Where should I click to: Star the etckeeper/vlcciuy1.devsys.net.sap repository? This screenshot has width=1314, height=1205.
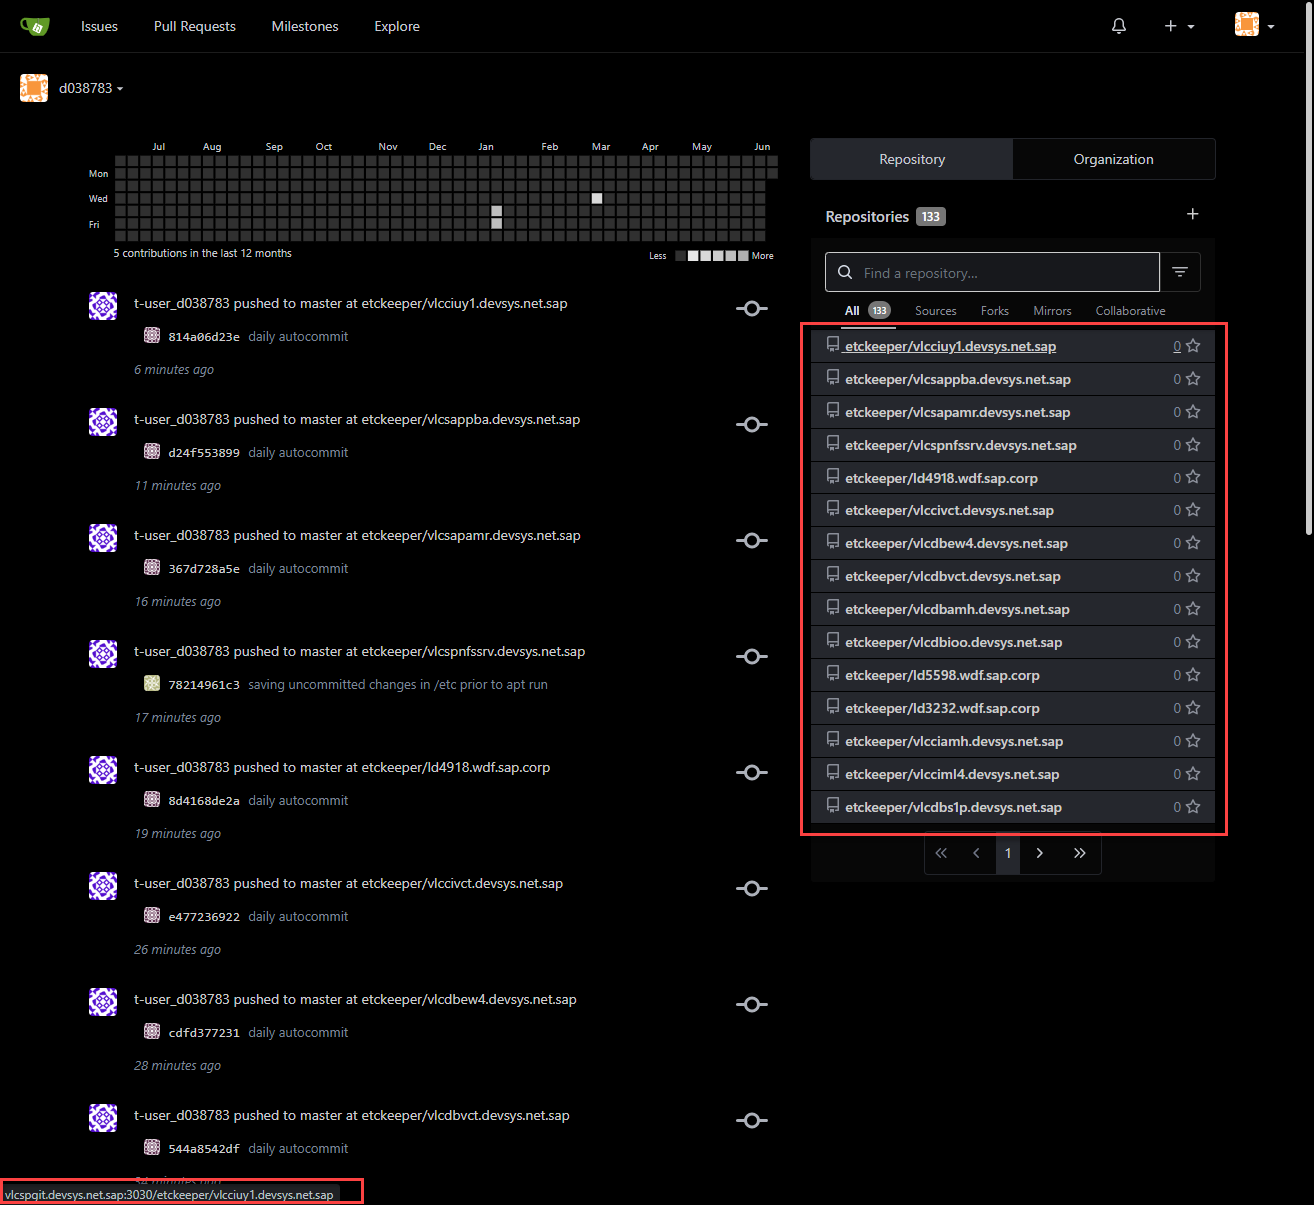1193,346
